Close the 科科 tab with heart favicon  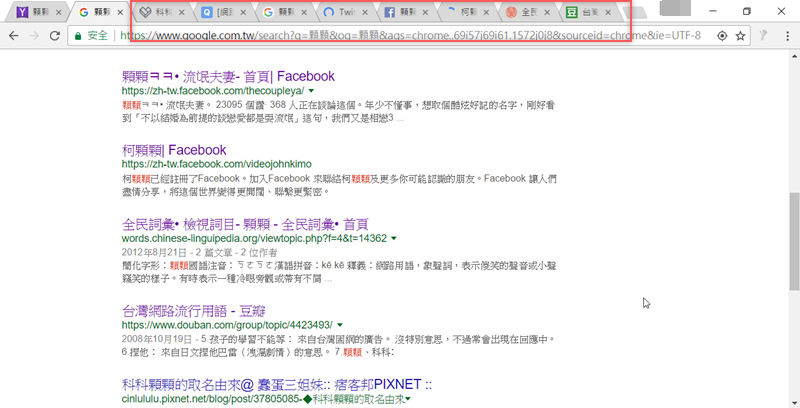[x=182, y=12]
